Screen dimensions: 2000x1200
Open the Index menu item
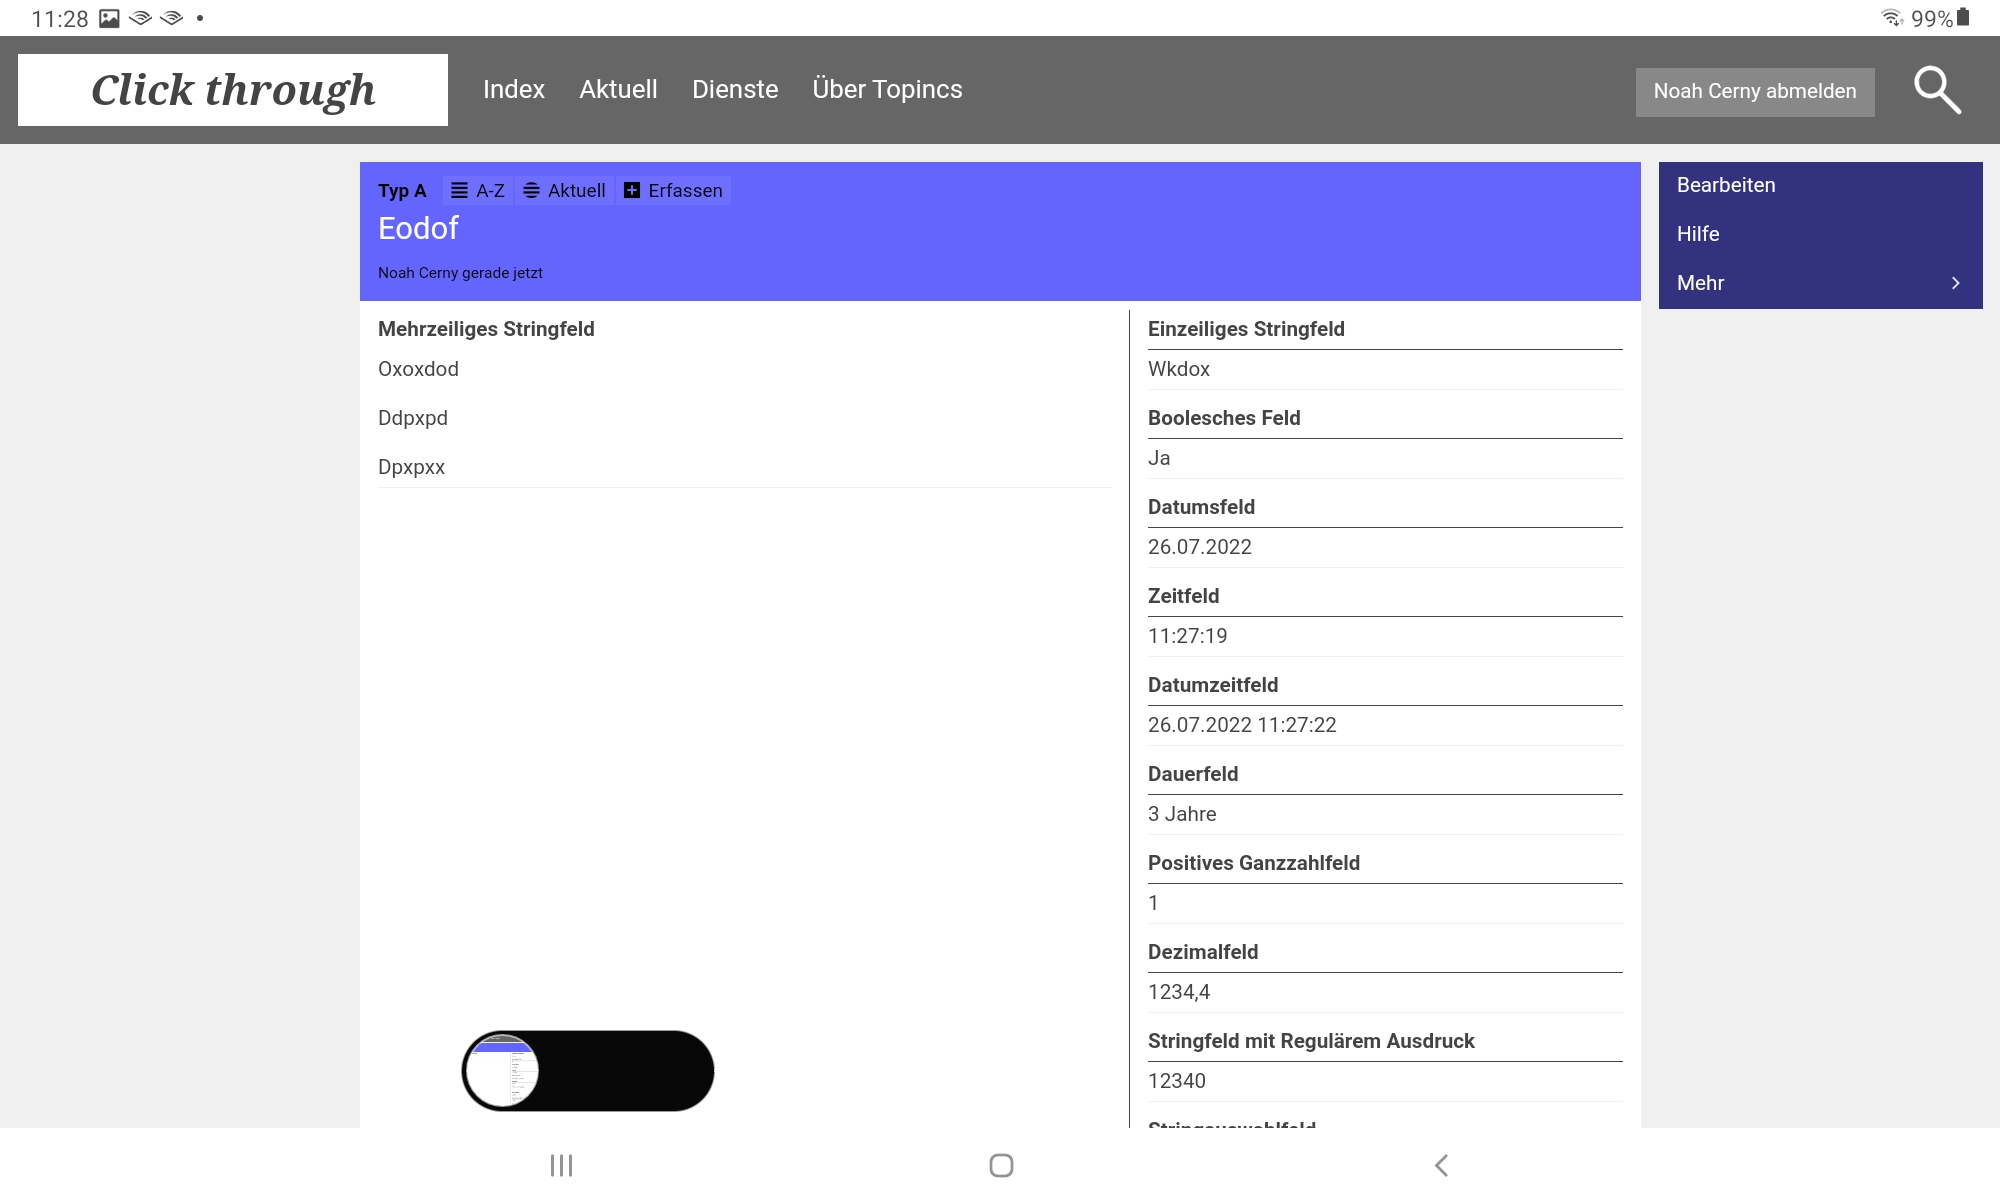click(x=514, y=90)
